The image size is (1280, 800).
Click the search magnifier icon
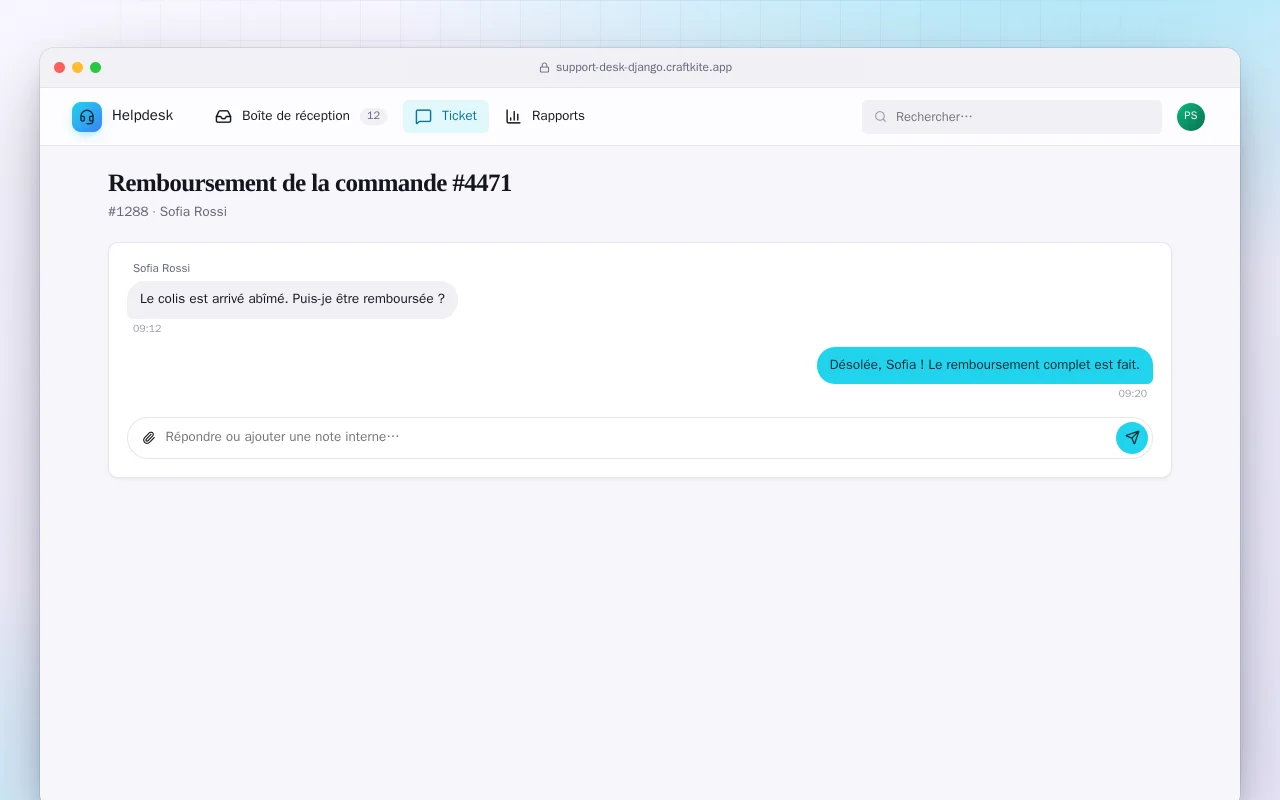[881, 117]
